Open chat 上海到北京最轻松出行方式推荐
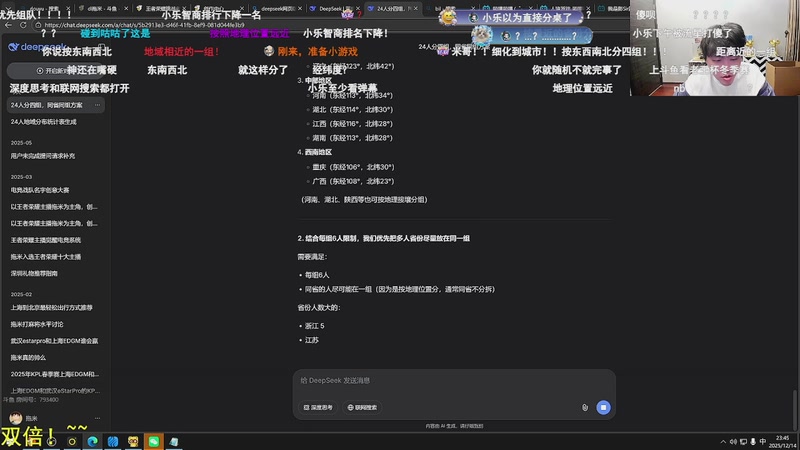The height and width of the screenshot is (450, 800). (x=52, y=308)
